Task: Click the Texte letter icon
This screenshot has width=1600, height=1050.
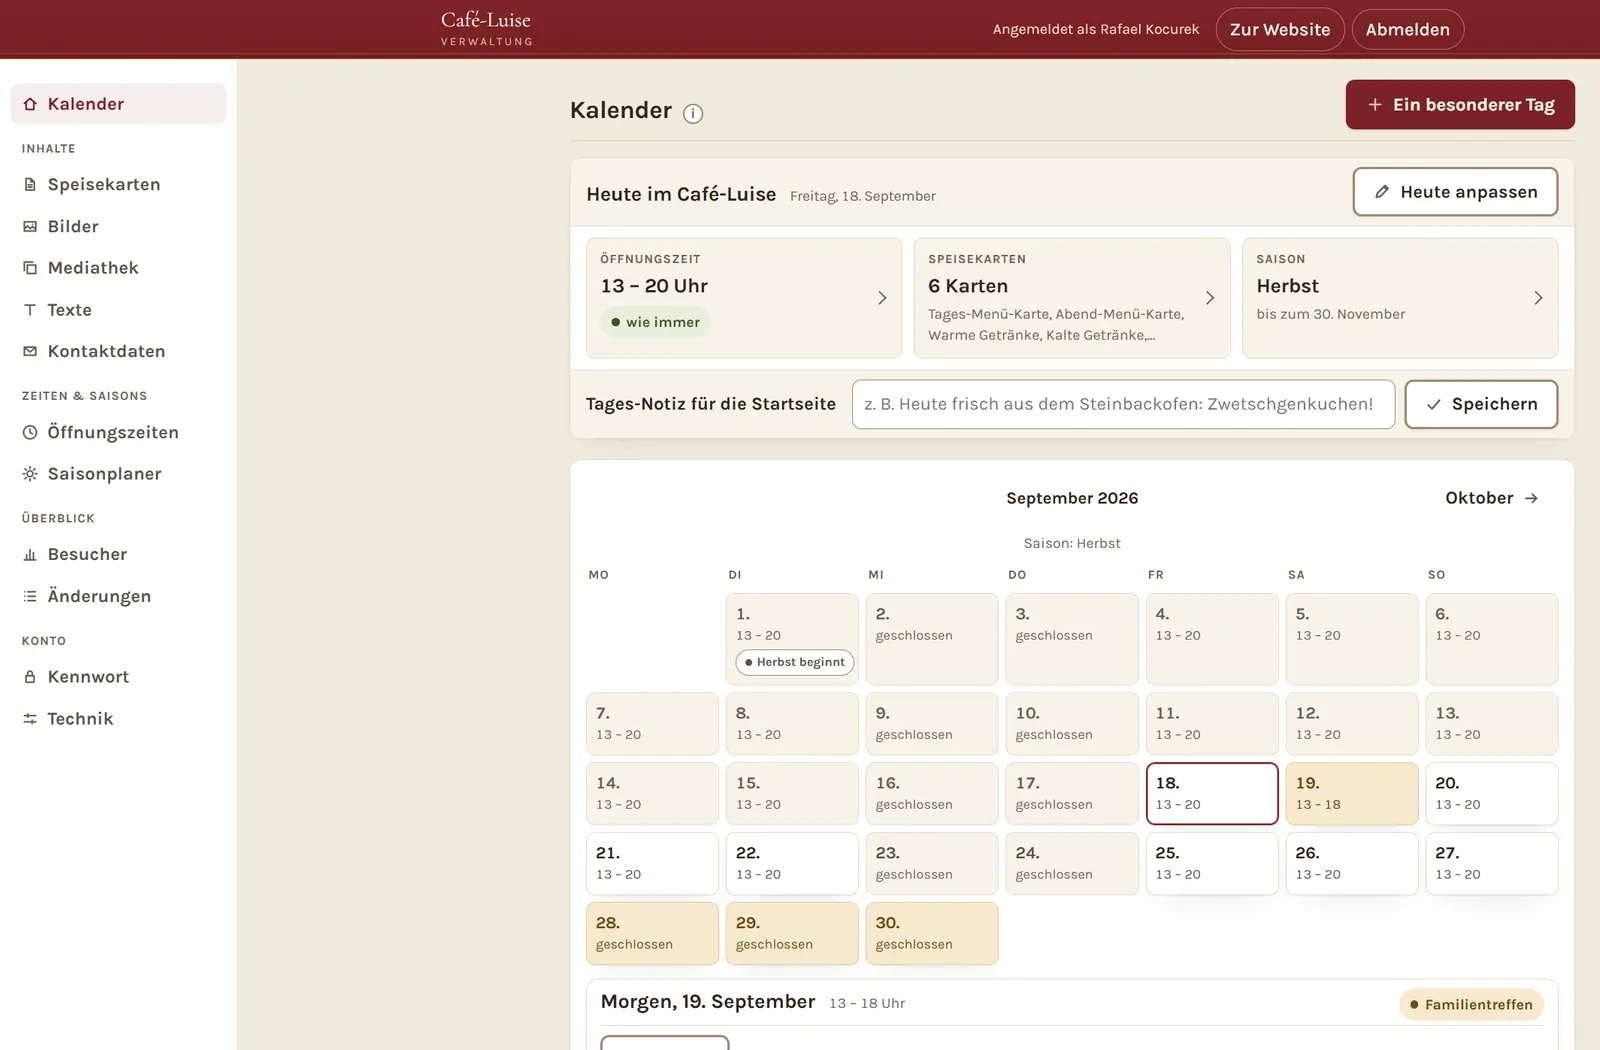Action: (30, 310)
